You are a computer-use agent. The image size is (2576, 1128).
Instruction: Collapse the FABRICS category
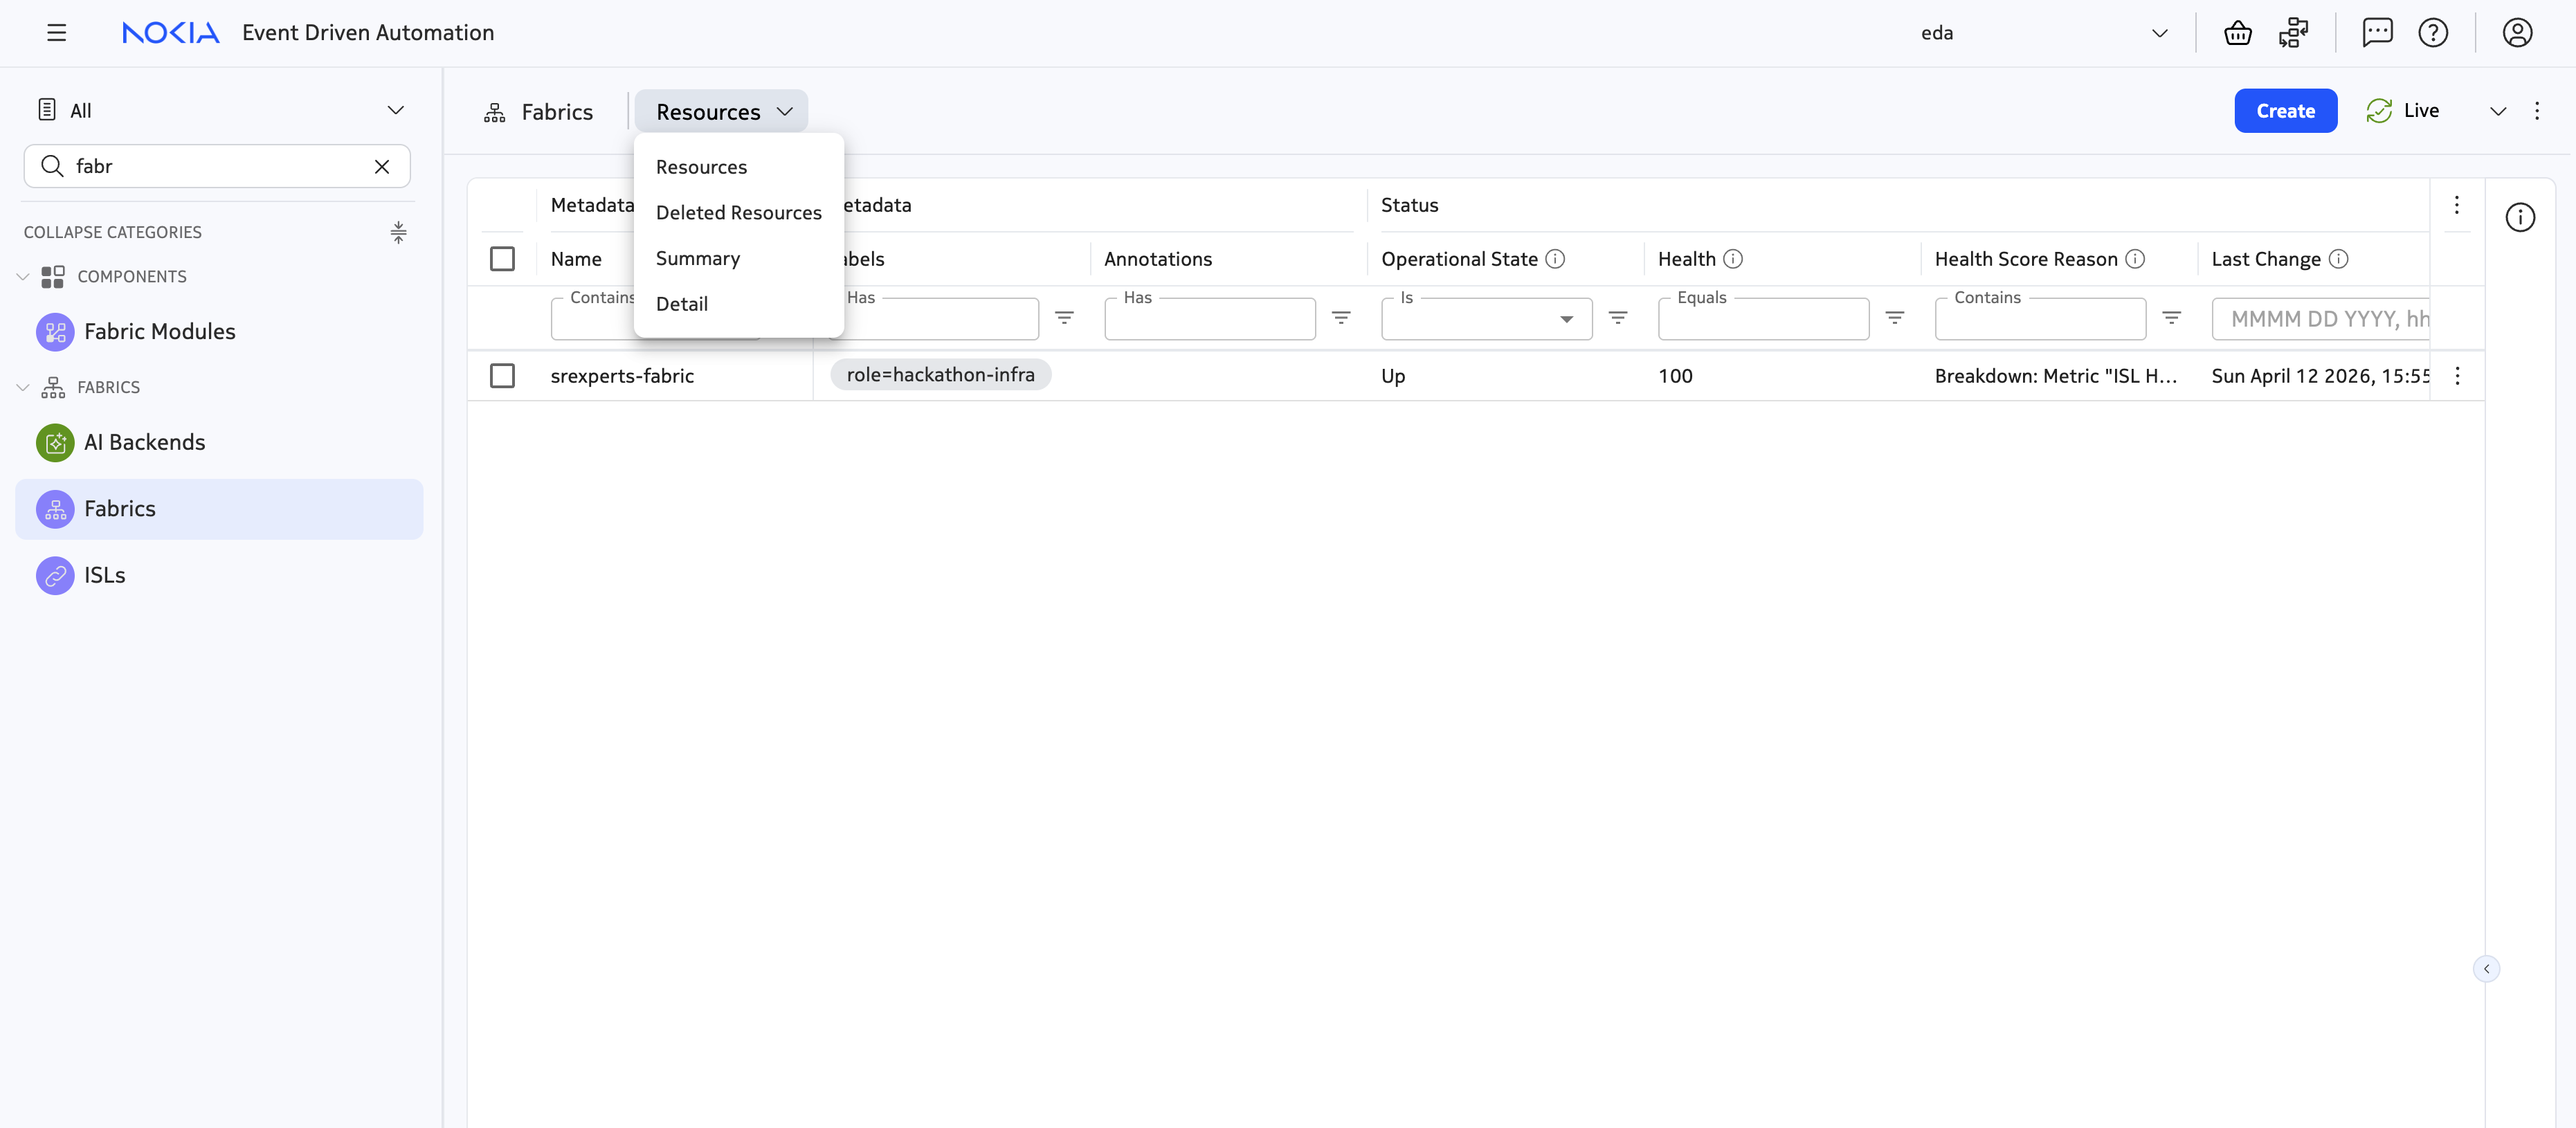click(22, 388)
